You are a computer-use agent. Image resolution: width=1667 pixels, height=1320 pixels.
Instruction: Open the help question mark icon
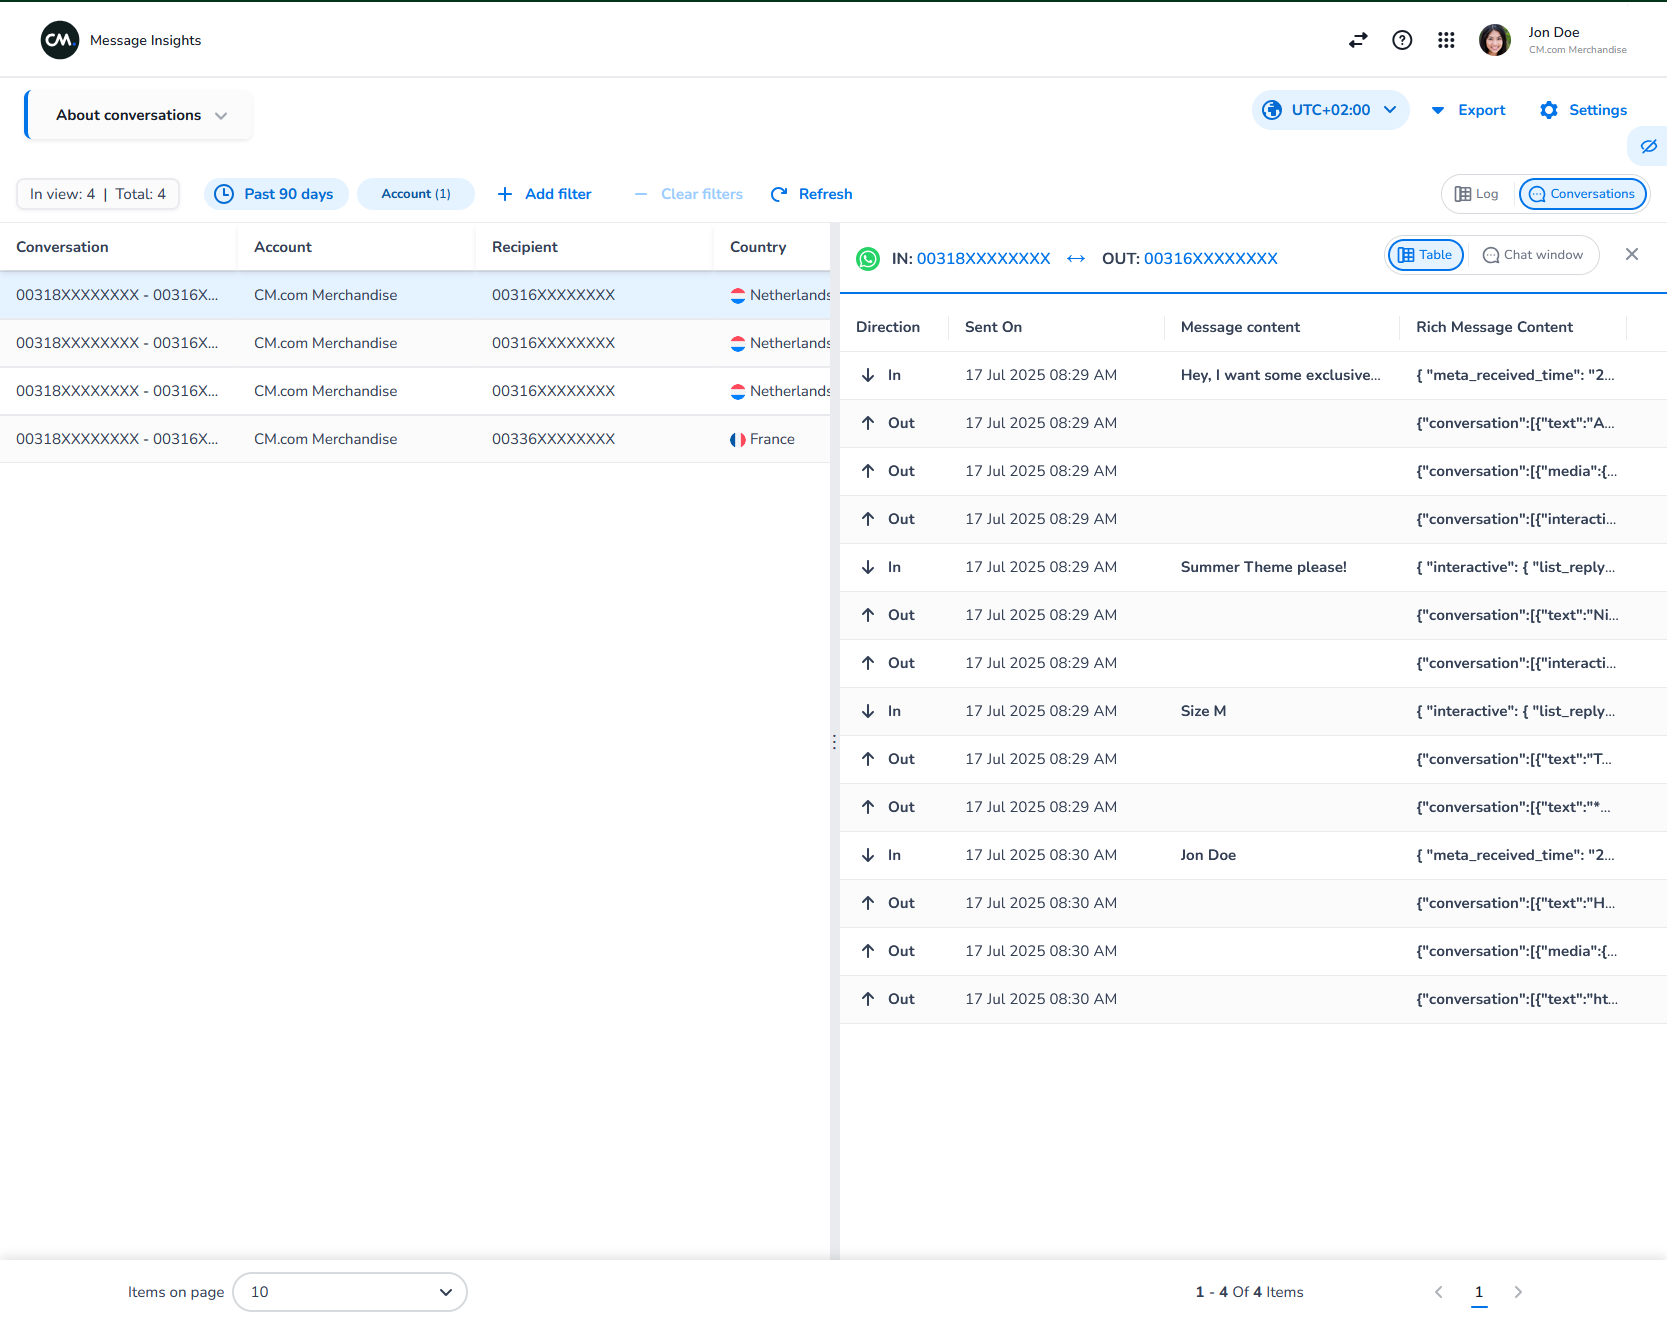(x=1402, y=40)
